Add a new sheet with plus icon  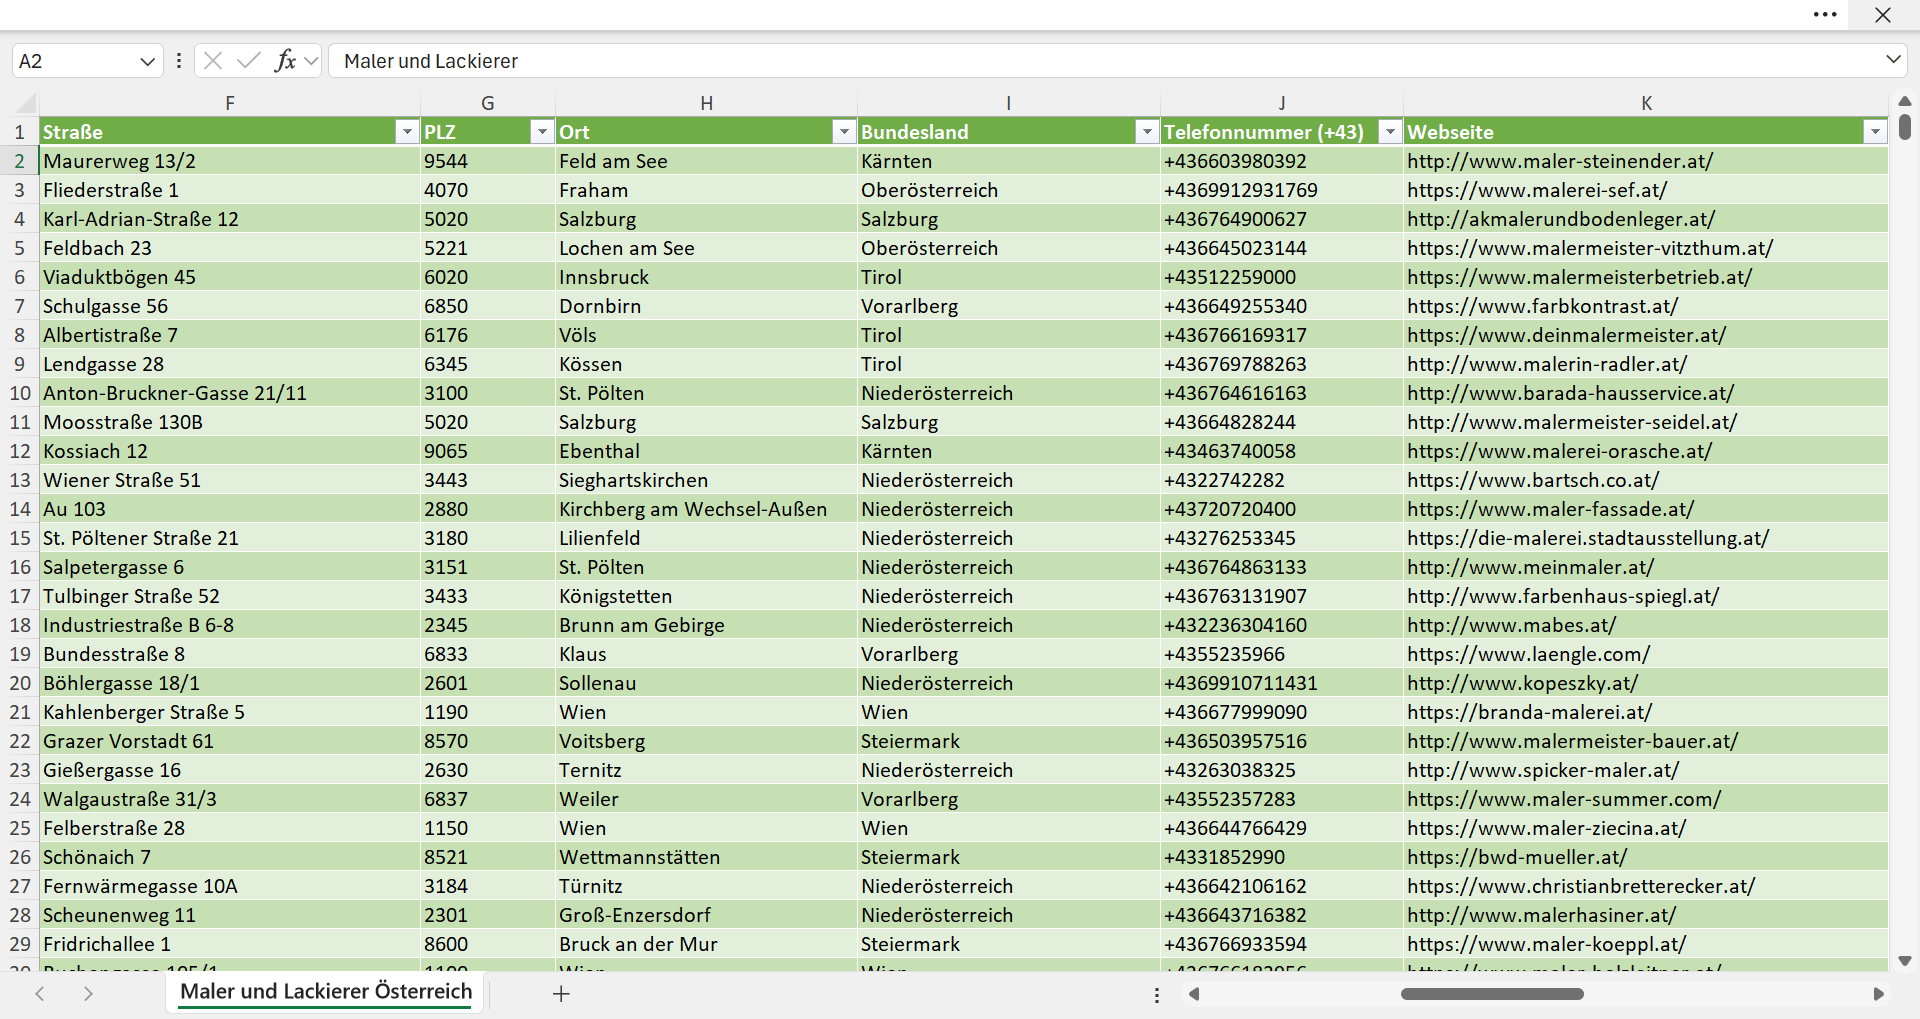click(x=561, y=993)
